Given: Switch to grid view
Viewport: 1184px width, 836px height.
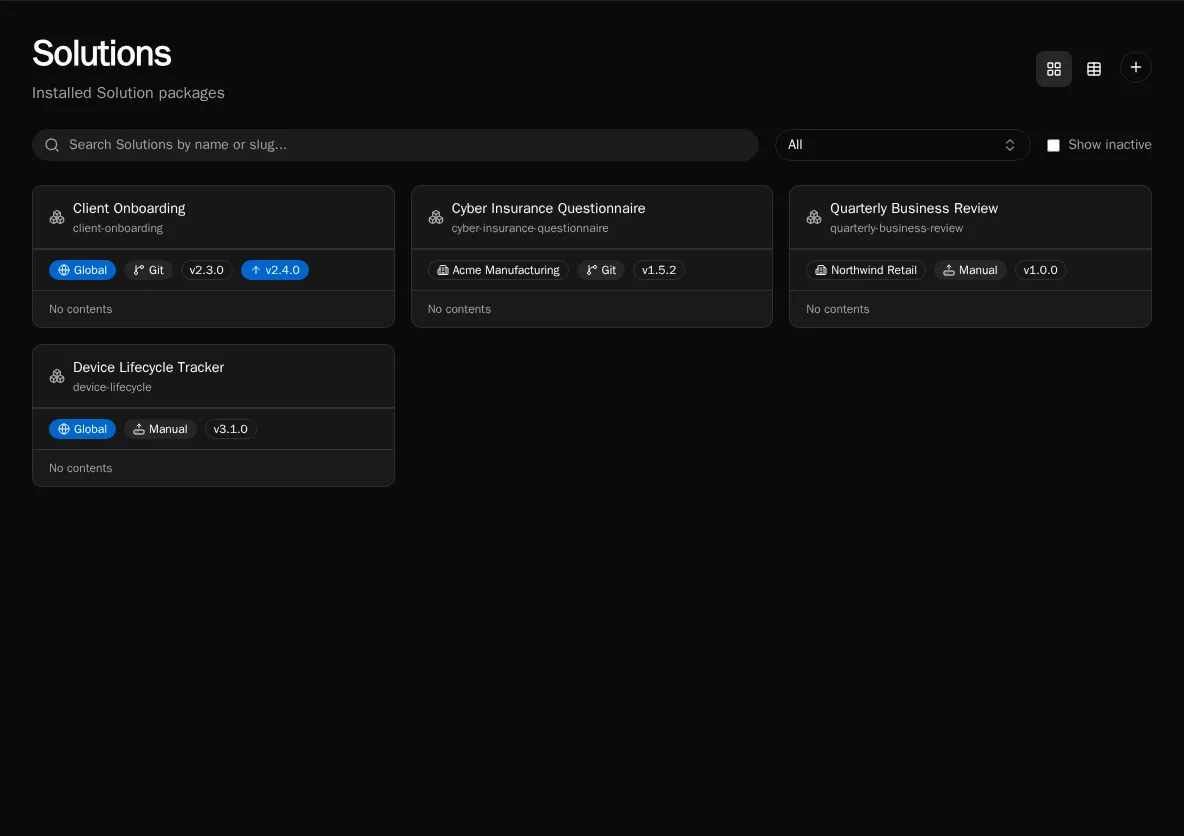Looking at the screenshot, I should [x=1053, y=69].
